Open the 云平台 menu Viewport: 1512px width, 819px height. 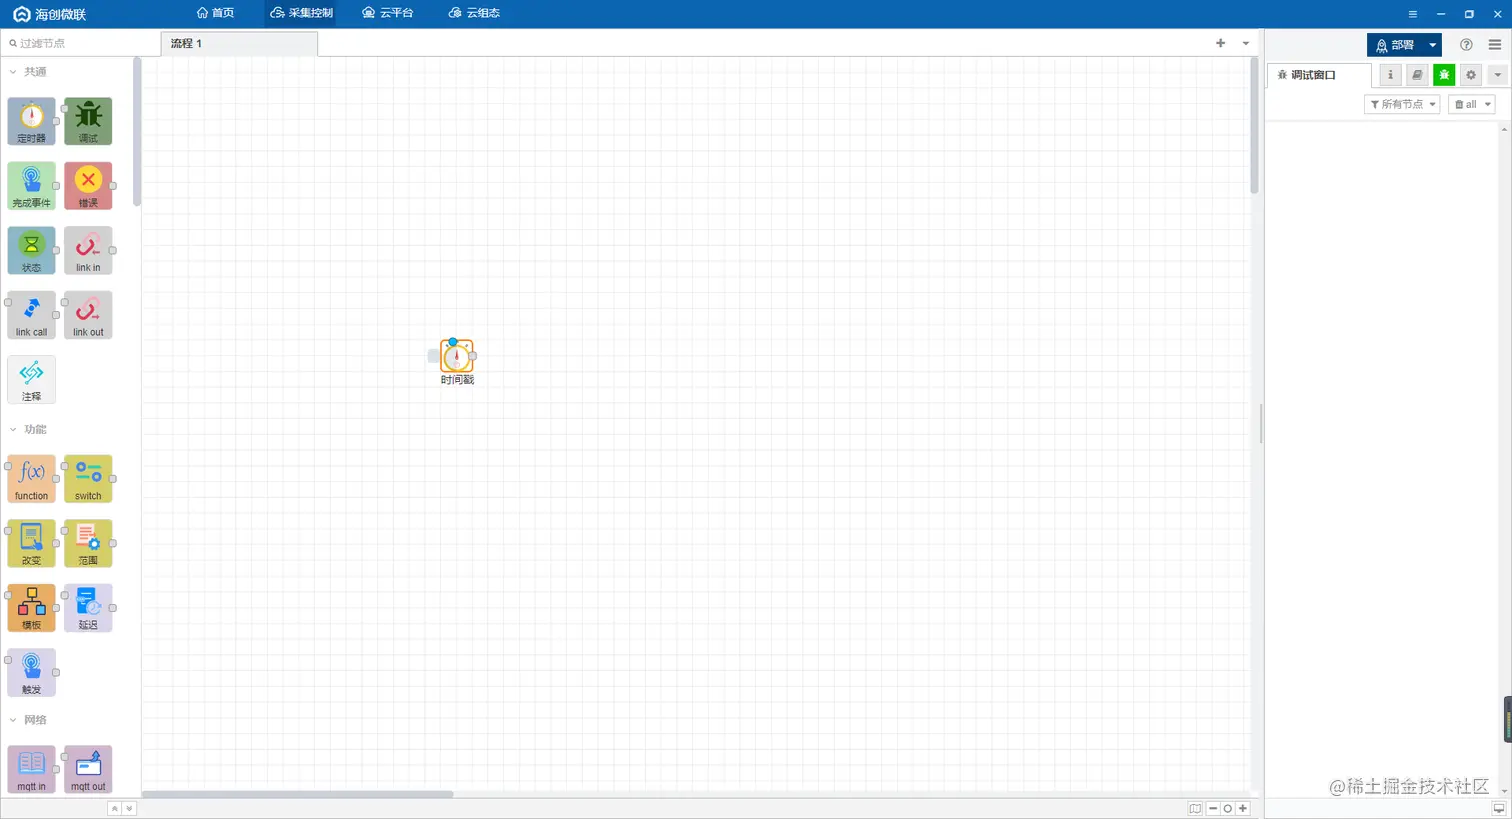tap(387, 13)
